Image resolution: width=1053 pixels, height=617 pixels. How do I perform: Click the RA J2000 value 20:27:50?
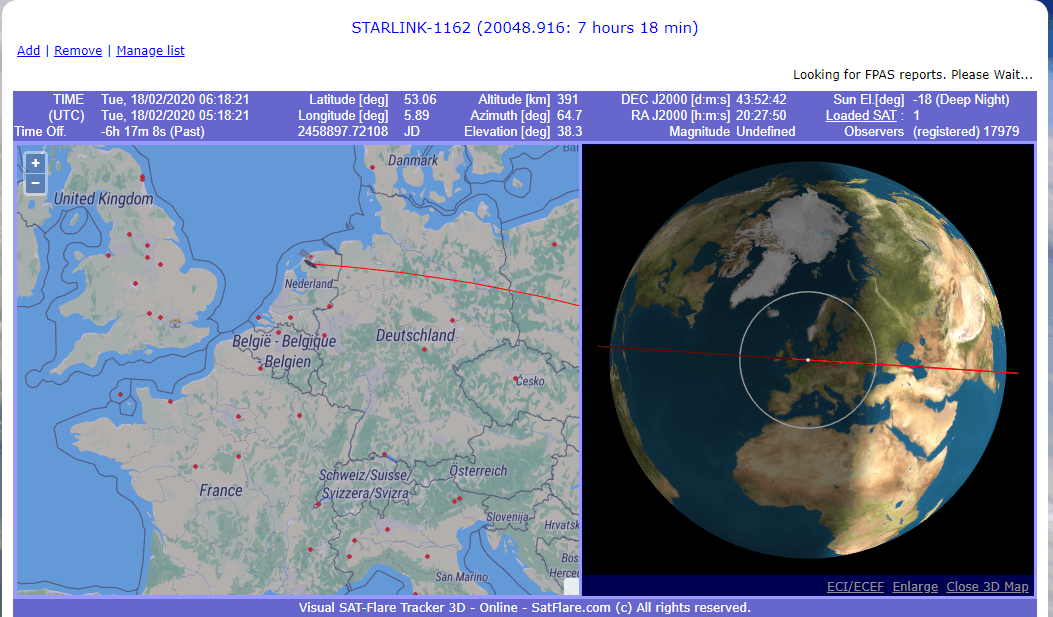click(x=761, y=115)
